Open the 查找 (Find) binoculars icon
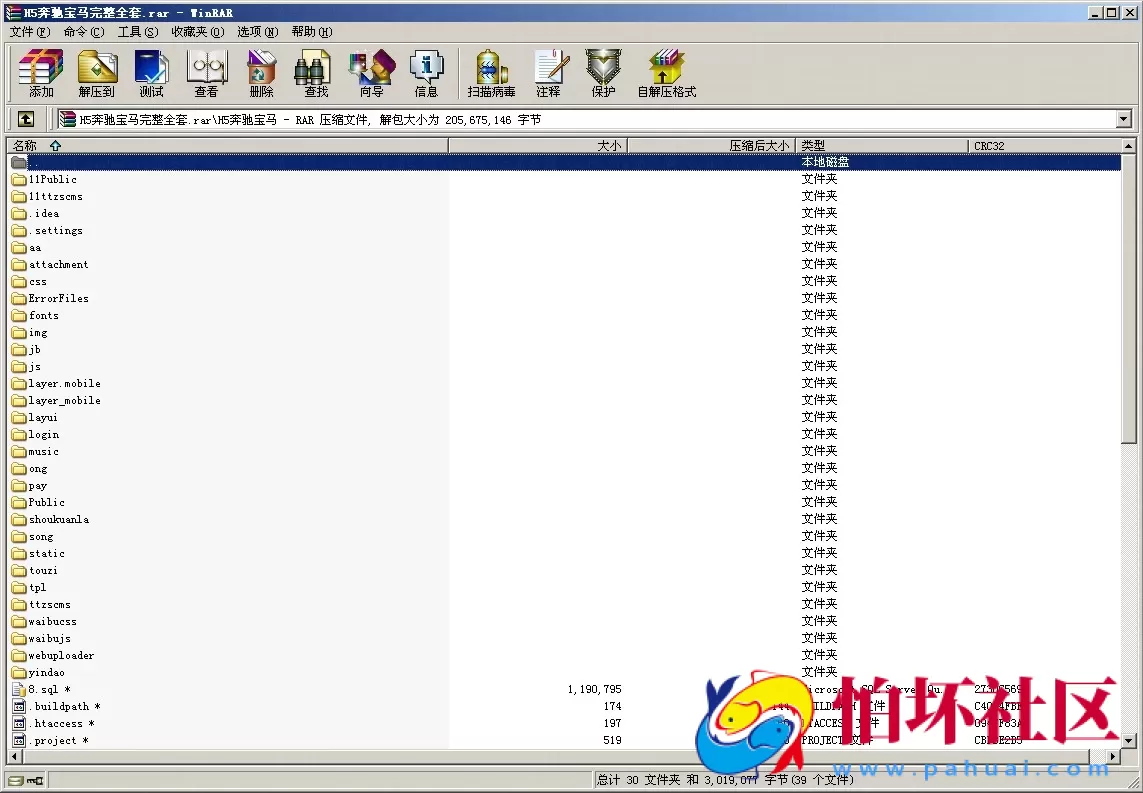1143x793 pixels. (316, 74)
